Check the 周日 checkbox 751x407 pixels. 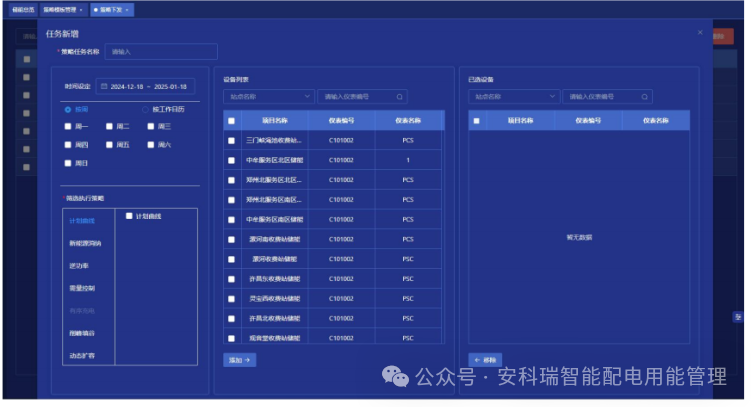pos(68,163)
